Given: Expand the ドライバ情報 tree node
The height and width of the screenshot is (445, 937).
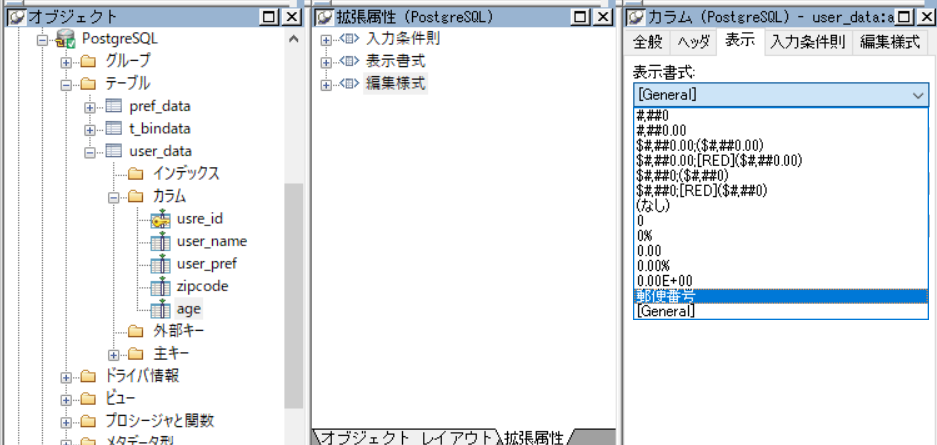Looking at the screenshot, I should (x=66, y=378).
